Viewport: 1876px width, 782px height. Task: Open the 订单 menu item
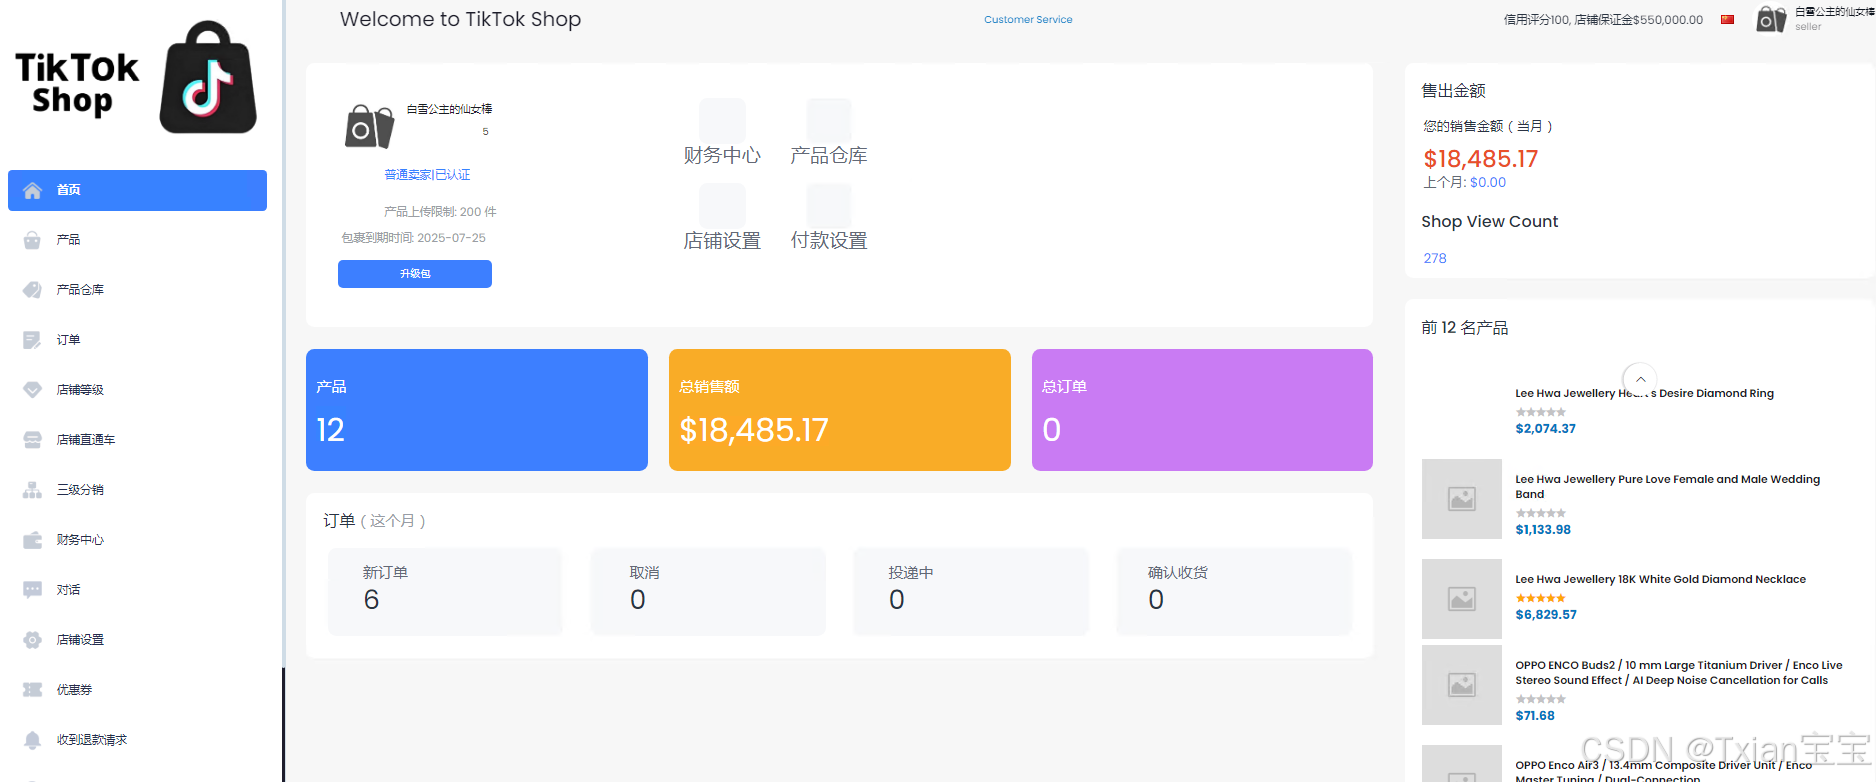pos(137,340)
